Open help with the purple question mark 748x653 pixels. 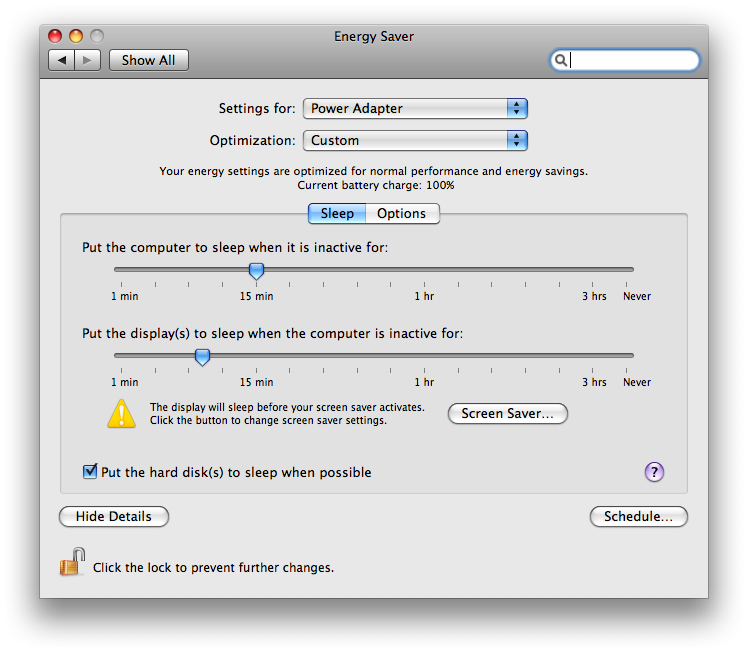[654, 472]
